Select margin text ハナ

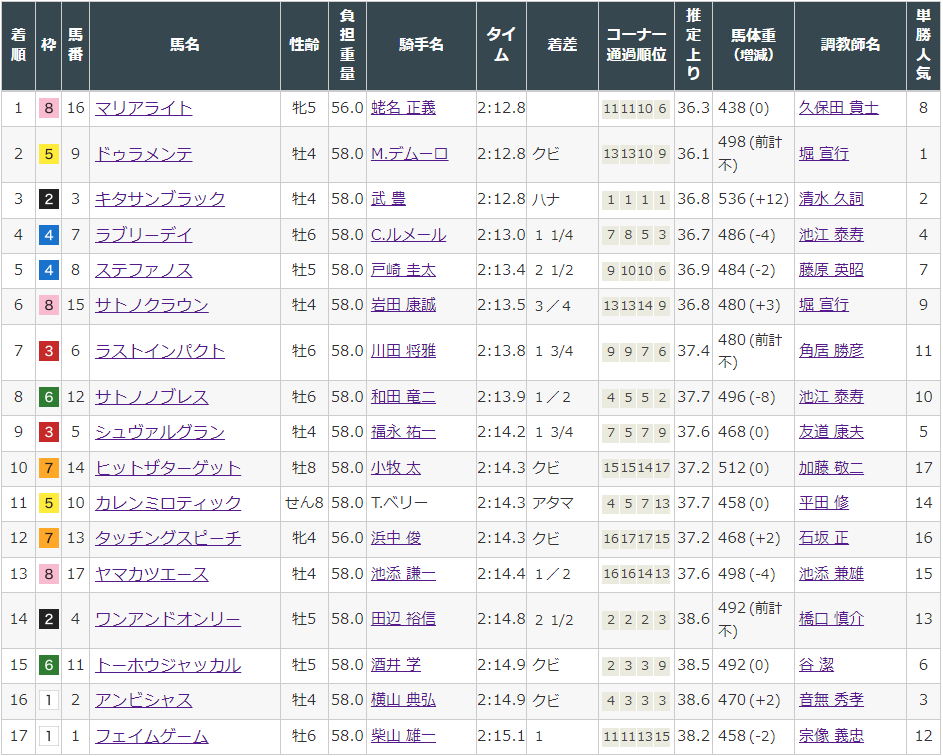[545, 199]
